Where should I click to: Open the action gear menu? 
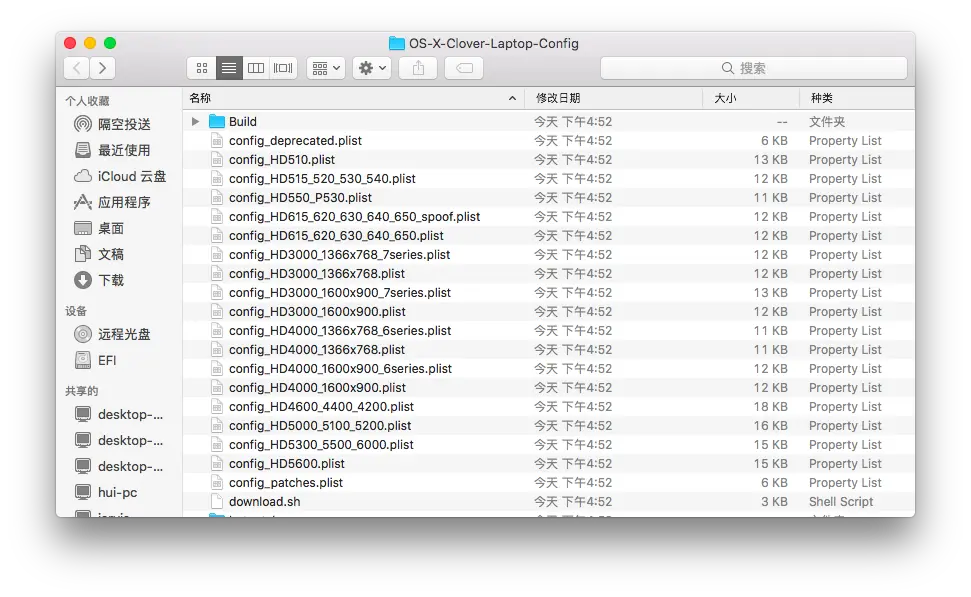click(x=369, y=67)
